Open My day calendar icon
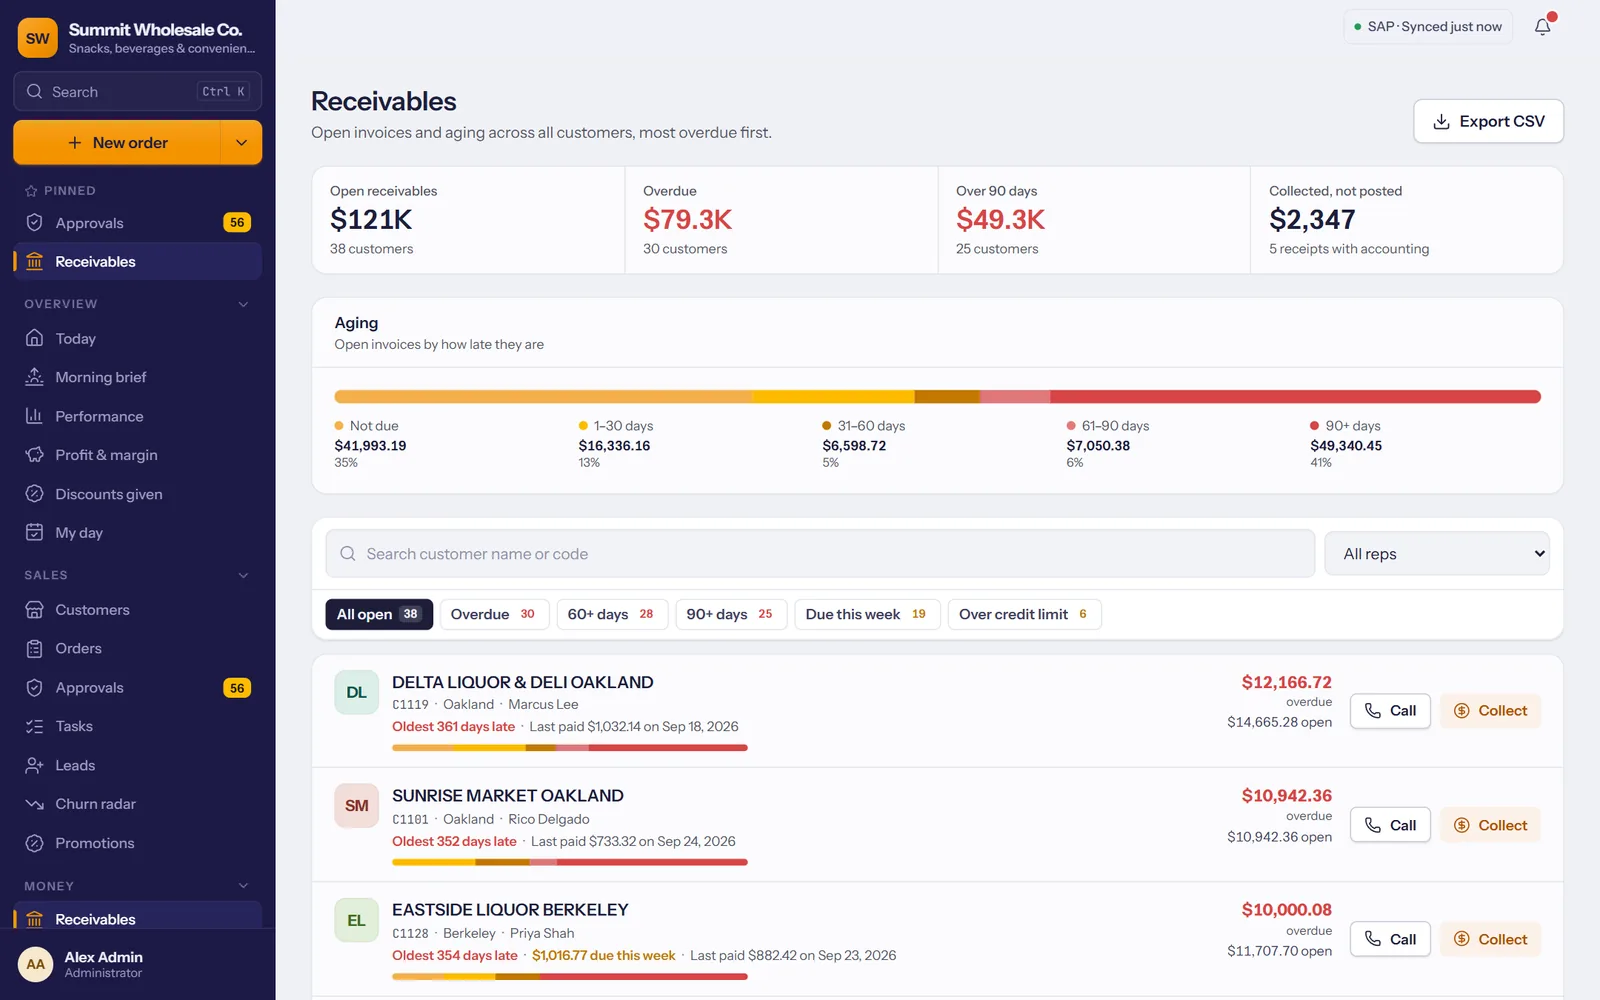 (35, 532)
